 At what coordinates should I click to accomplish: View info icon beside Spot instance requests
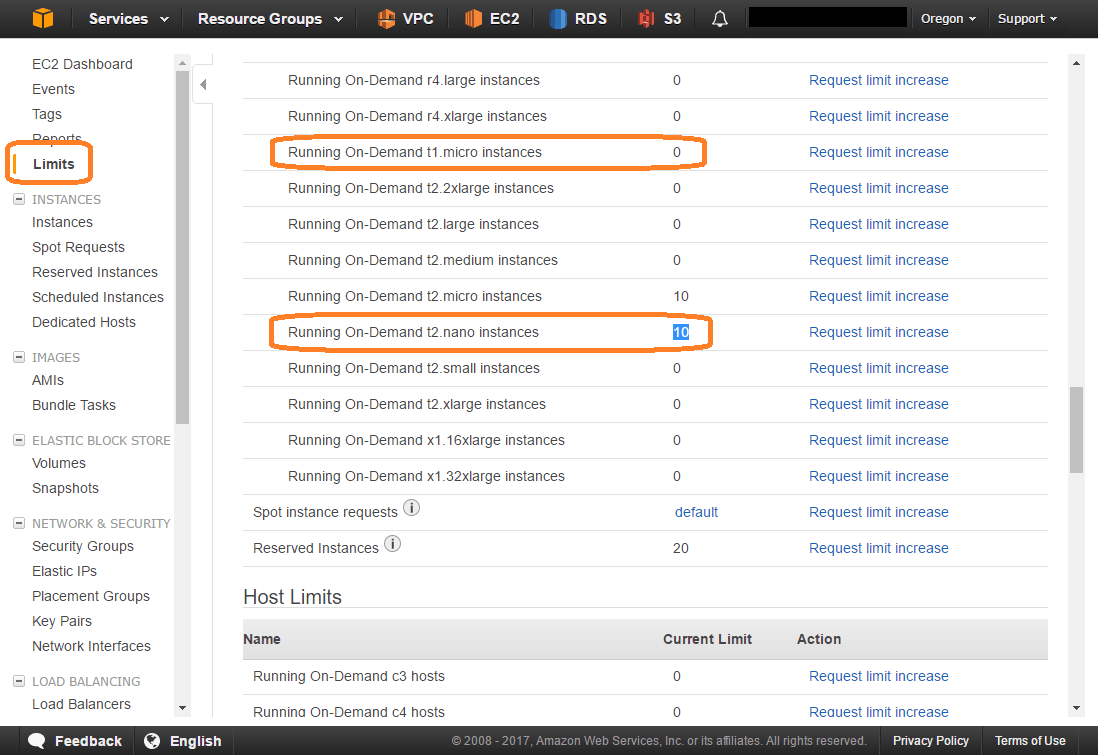click(x=411, y=507)
